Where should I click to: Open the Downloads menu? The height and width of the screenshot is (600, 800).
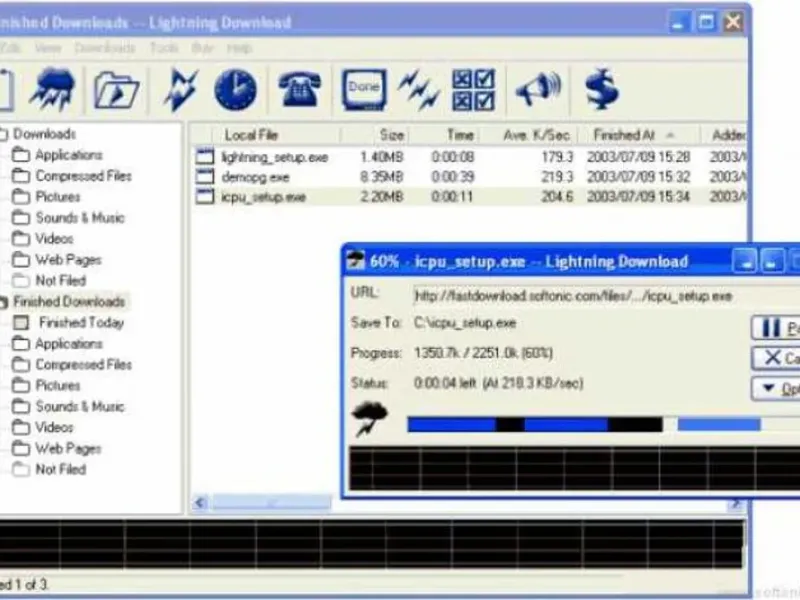point(105,48)
